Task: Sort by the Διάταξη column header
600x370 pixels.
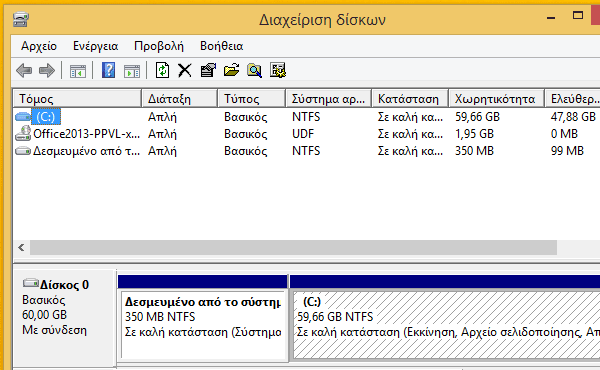Action: [x=179, y=99]
